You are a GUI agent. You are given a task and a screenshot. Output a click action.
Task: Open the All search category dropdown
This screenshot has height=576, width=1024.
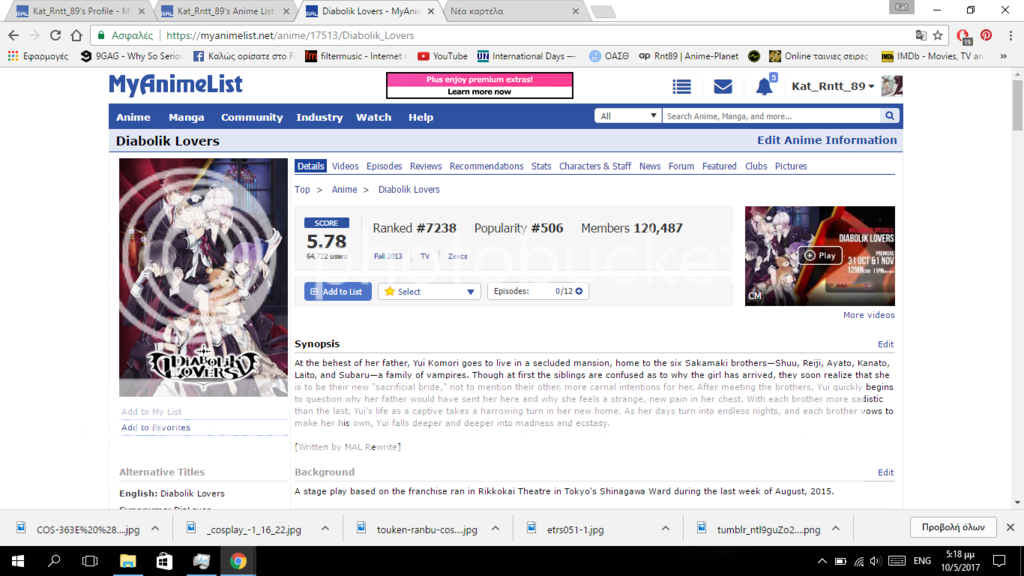(628, 116)
